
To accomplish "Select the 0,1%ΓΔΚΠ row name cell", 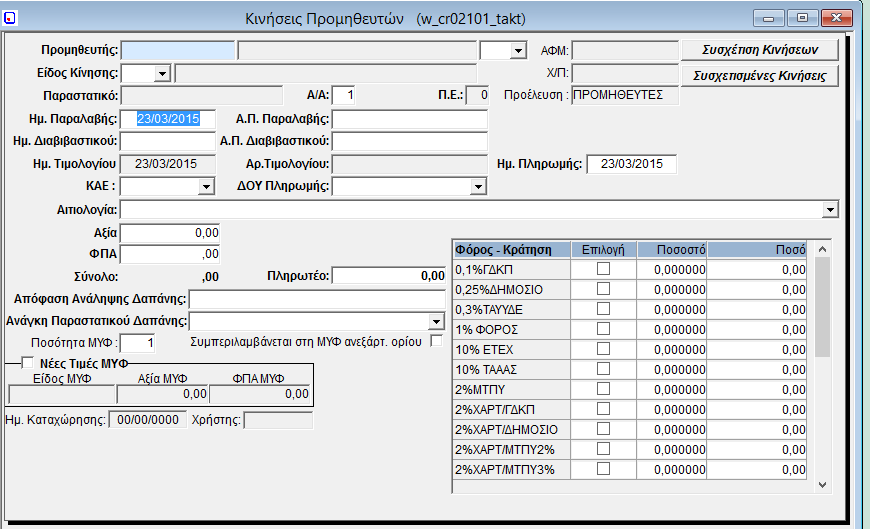I will [x=512, y=270].
